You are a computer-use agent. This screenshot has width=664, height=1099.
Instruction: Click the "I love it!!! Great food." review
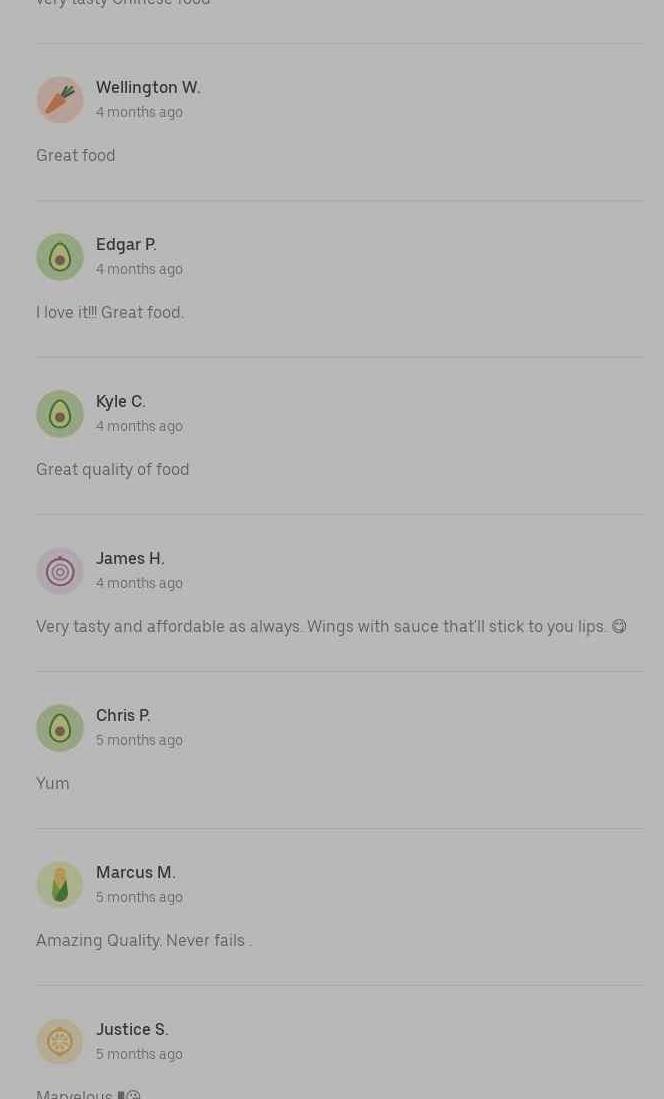click(x=110, y=313)
